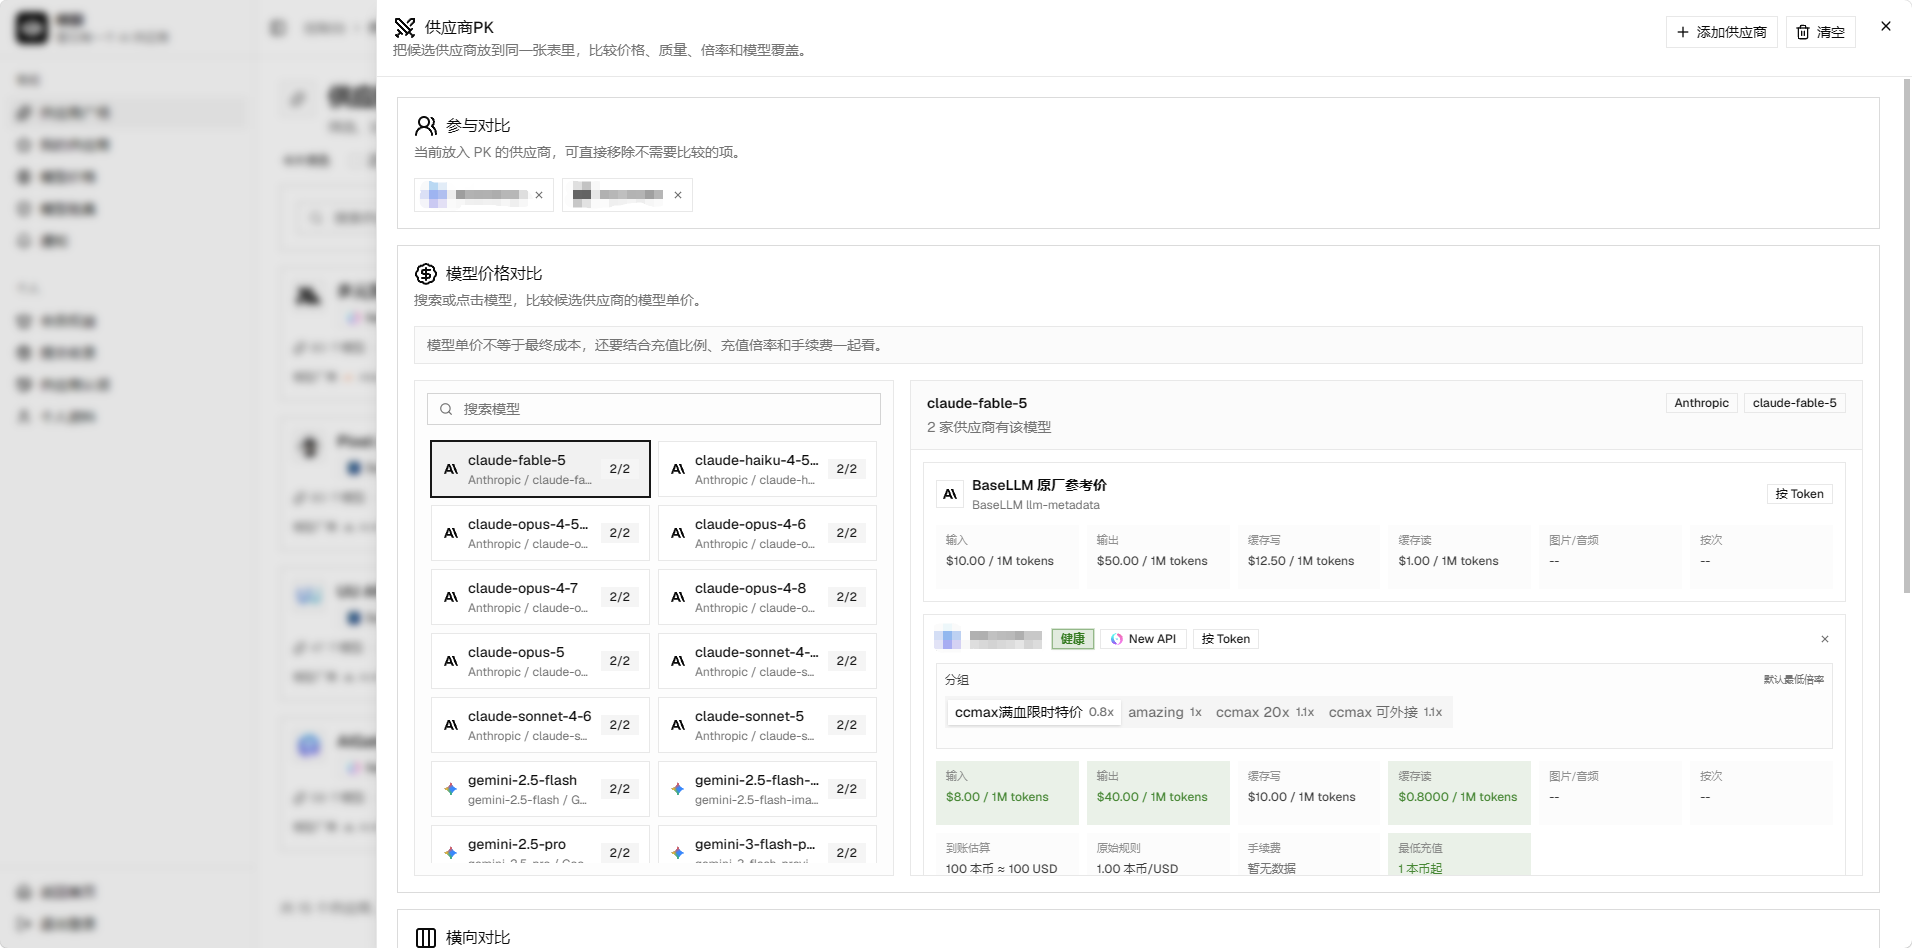Viewport: 1912px width, 948px height.
Task: Select the claude-opus-4-6 model card
Action: [767, 533]
